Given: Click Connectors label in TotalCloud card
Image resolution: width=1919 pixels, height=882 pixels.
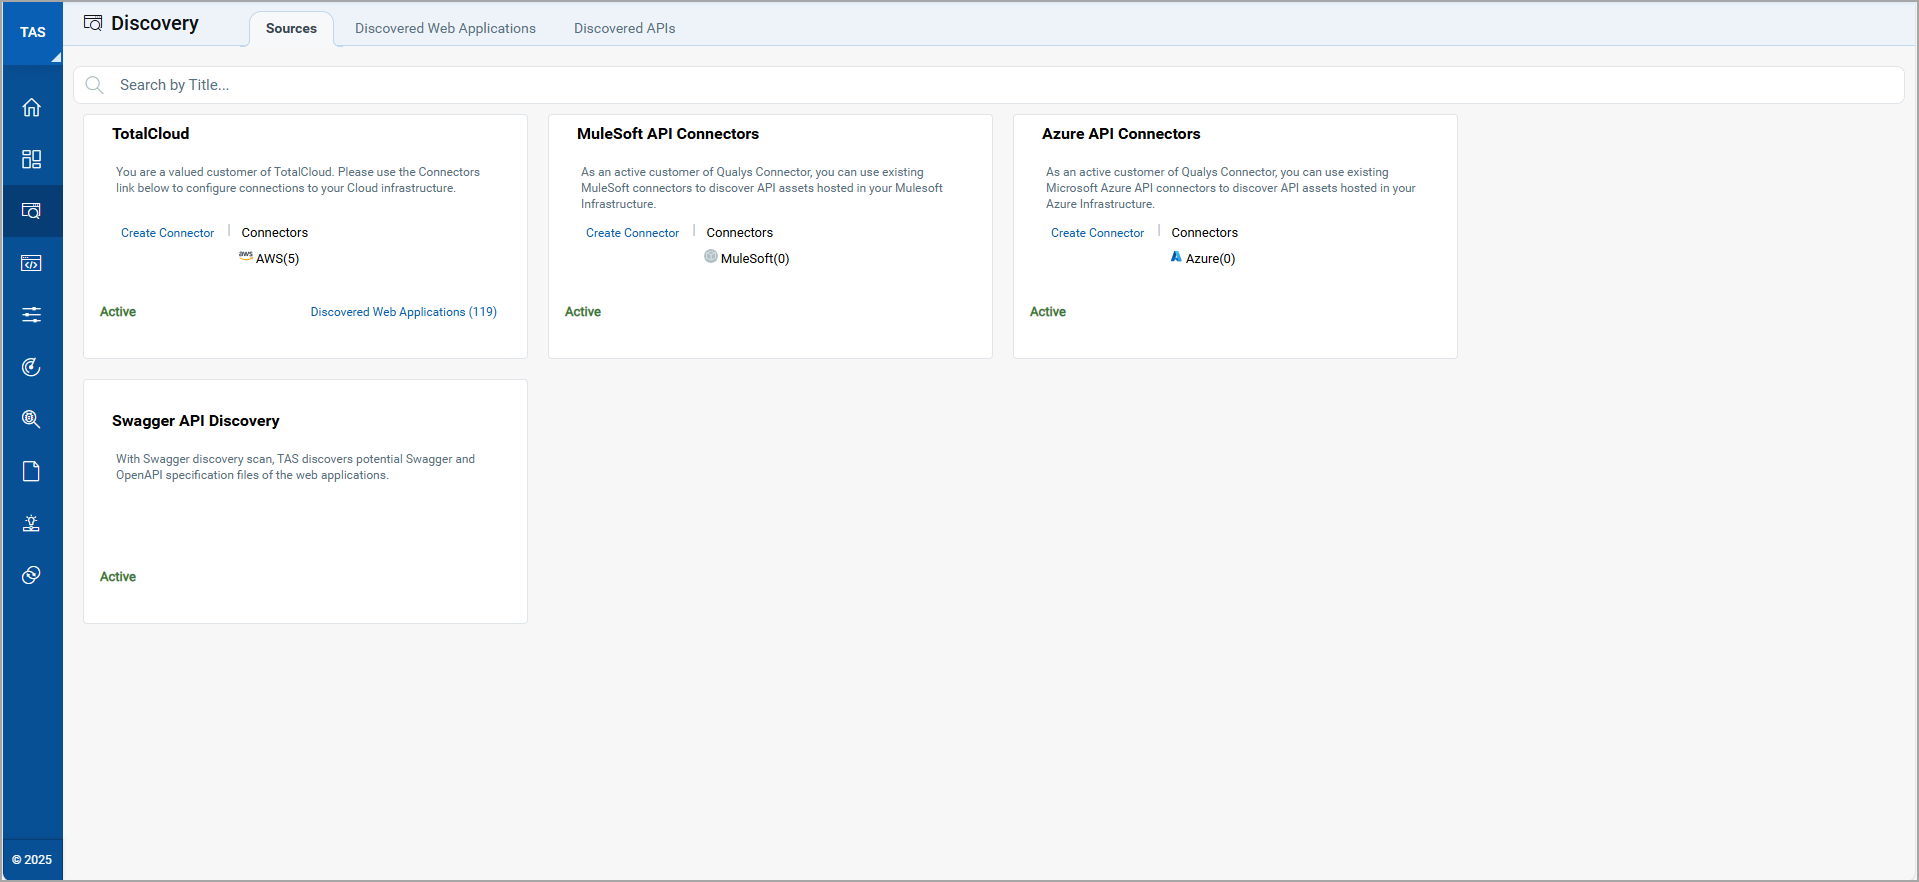Looking at the screenshot, I should point(275,233).
